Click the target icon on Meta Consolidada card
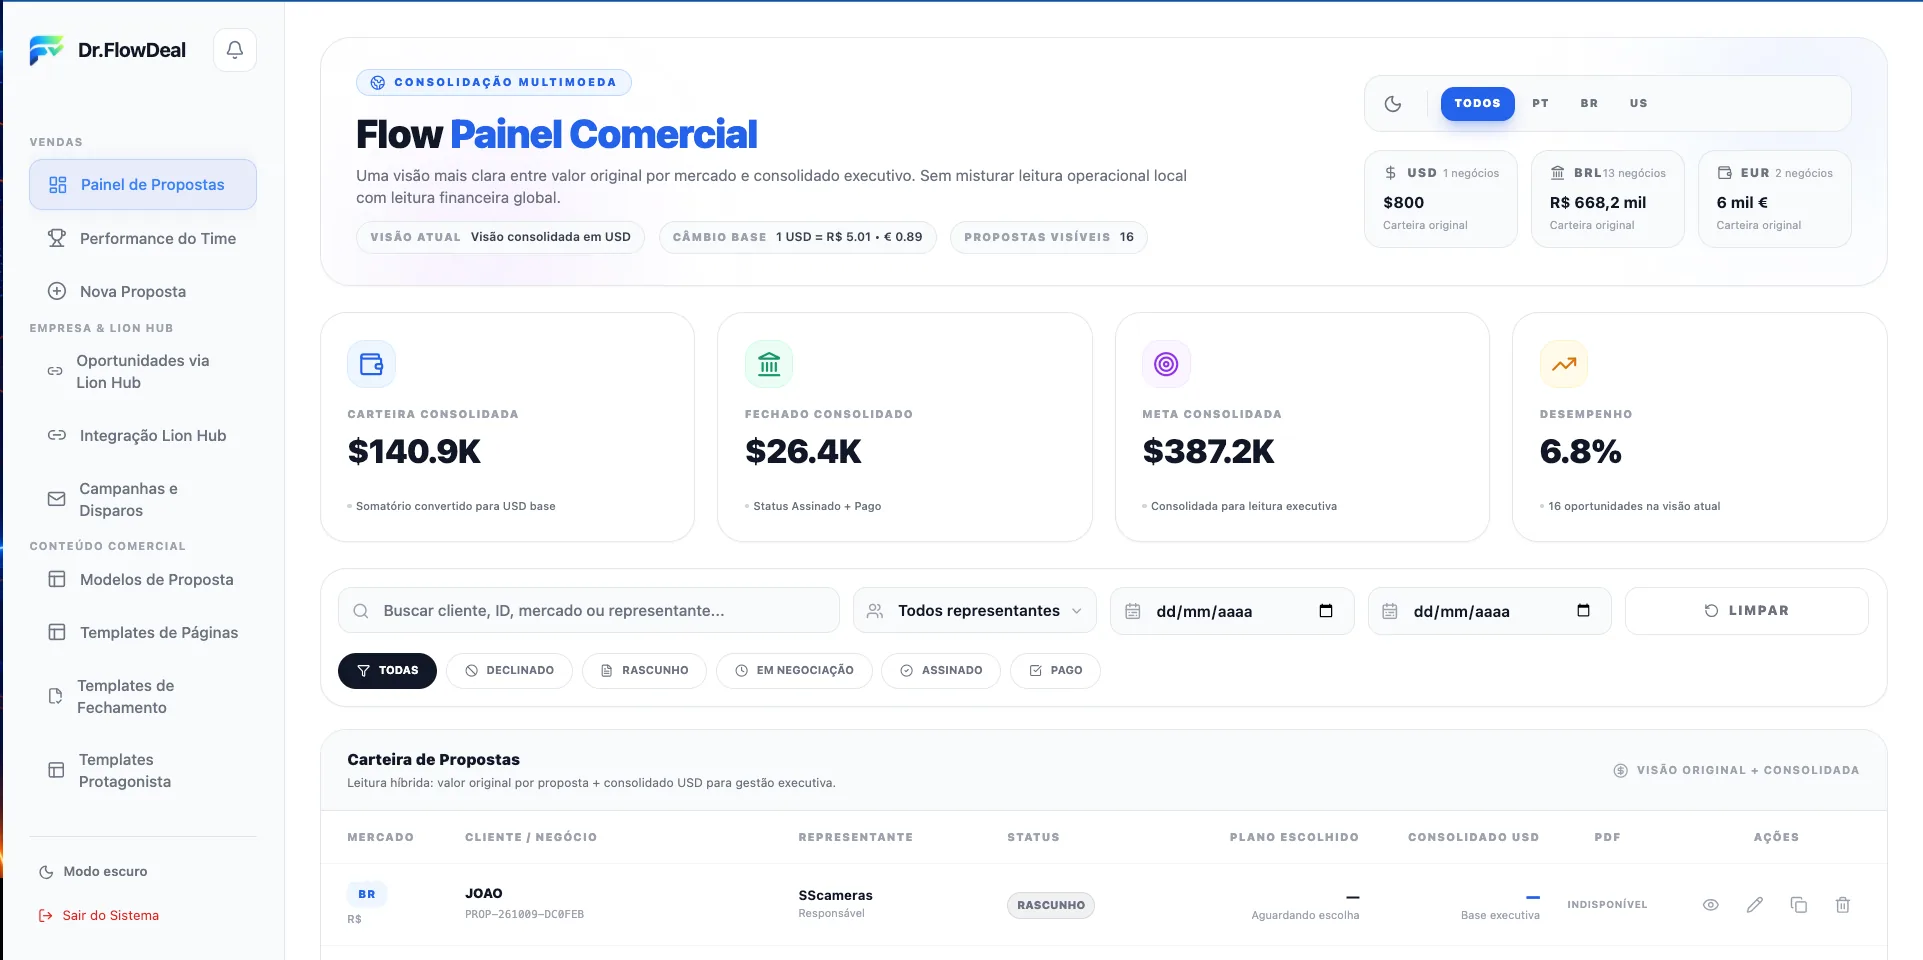The width and height of the screenshot is (1923, 960). 1166,364
